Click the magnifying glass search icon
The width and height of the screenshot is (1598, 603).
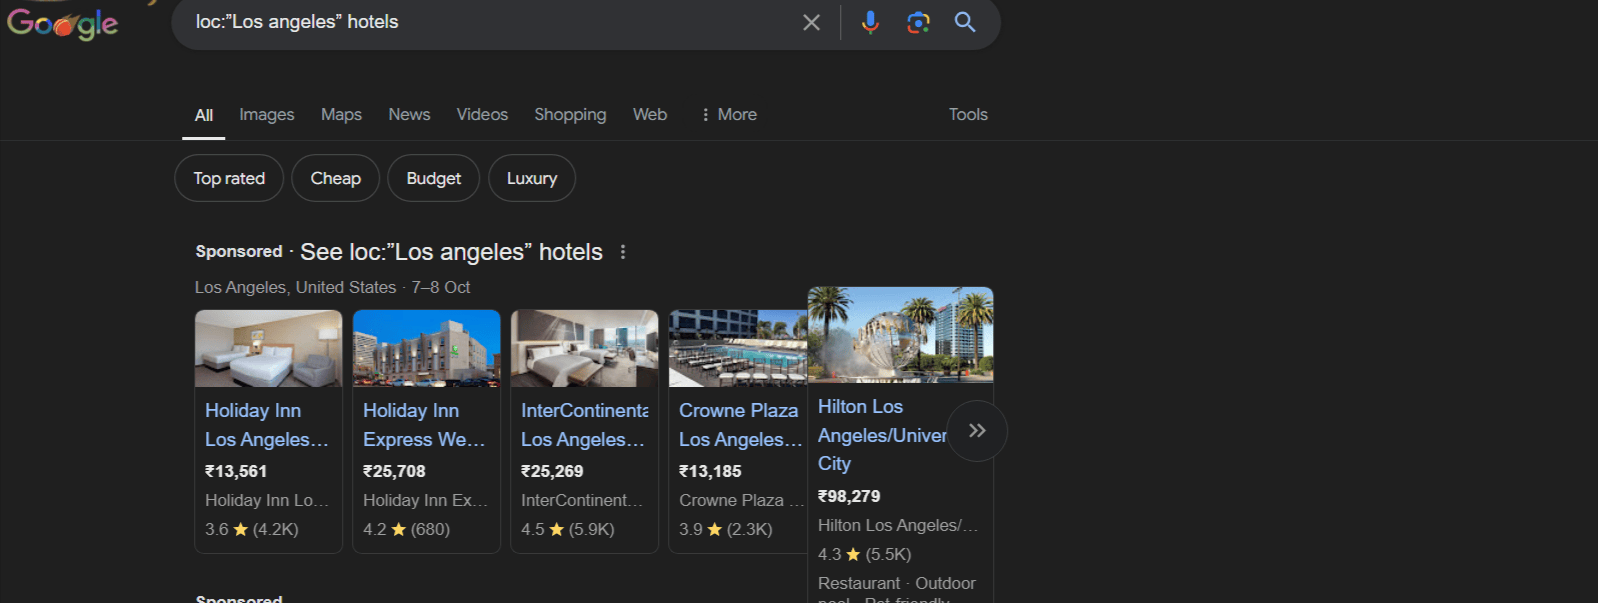point(965,22)
